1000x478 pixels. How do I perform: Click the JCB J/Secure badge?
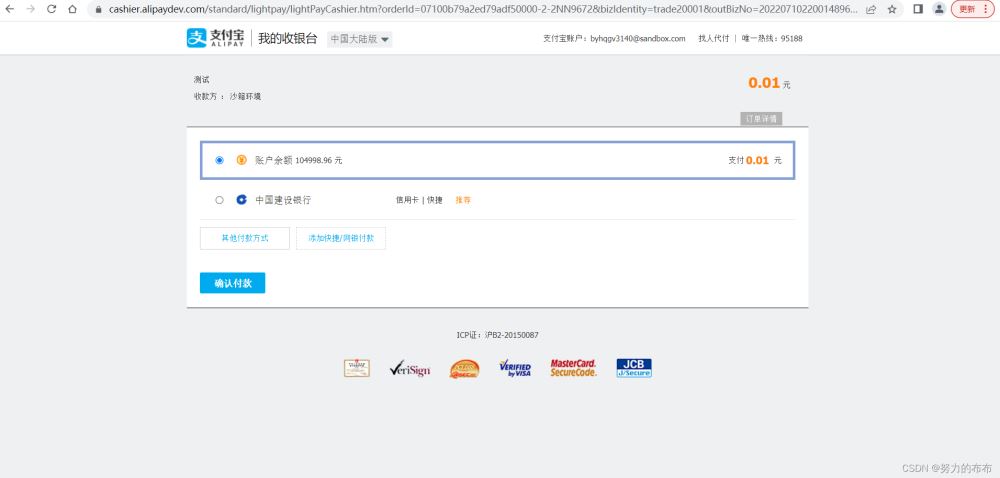point(633,368)
